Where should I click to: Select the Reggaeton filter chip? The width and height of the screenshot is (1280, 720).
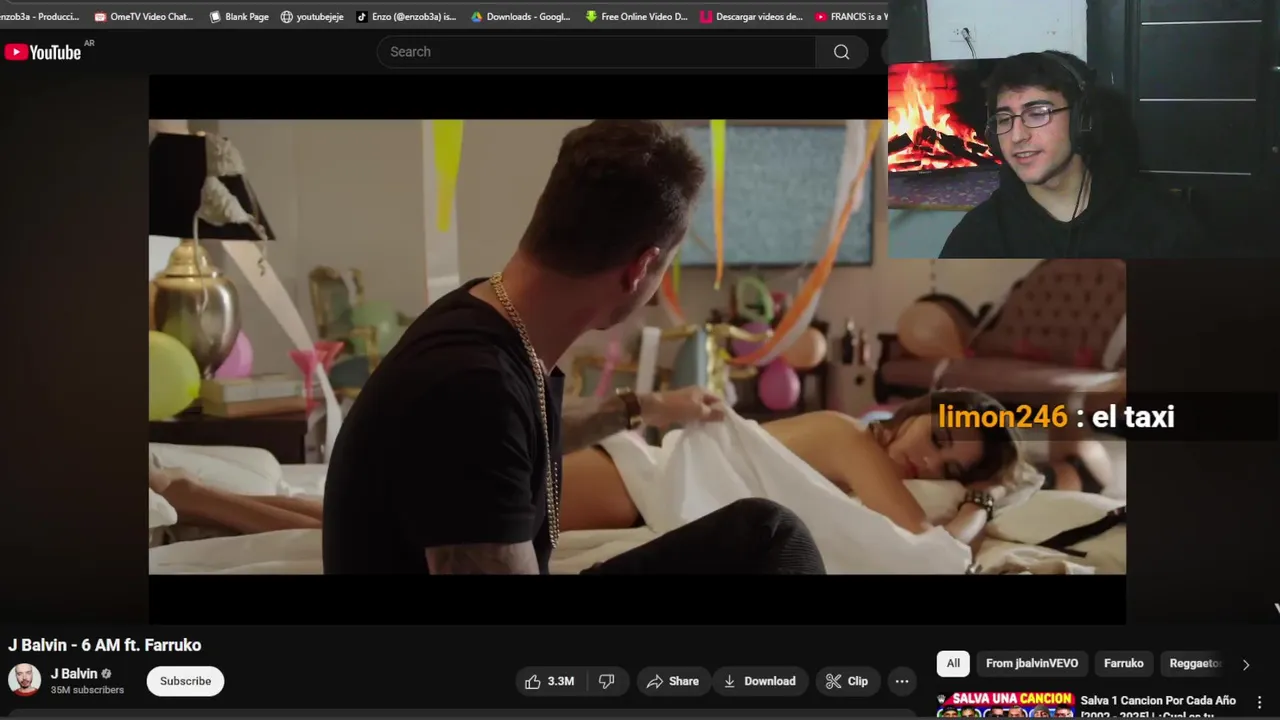click(x=1195, y=663)
